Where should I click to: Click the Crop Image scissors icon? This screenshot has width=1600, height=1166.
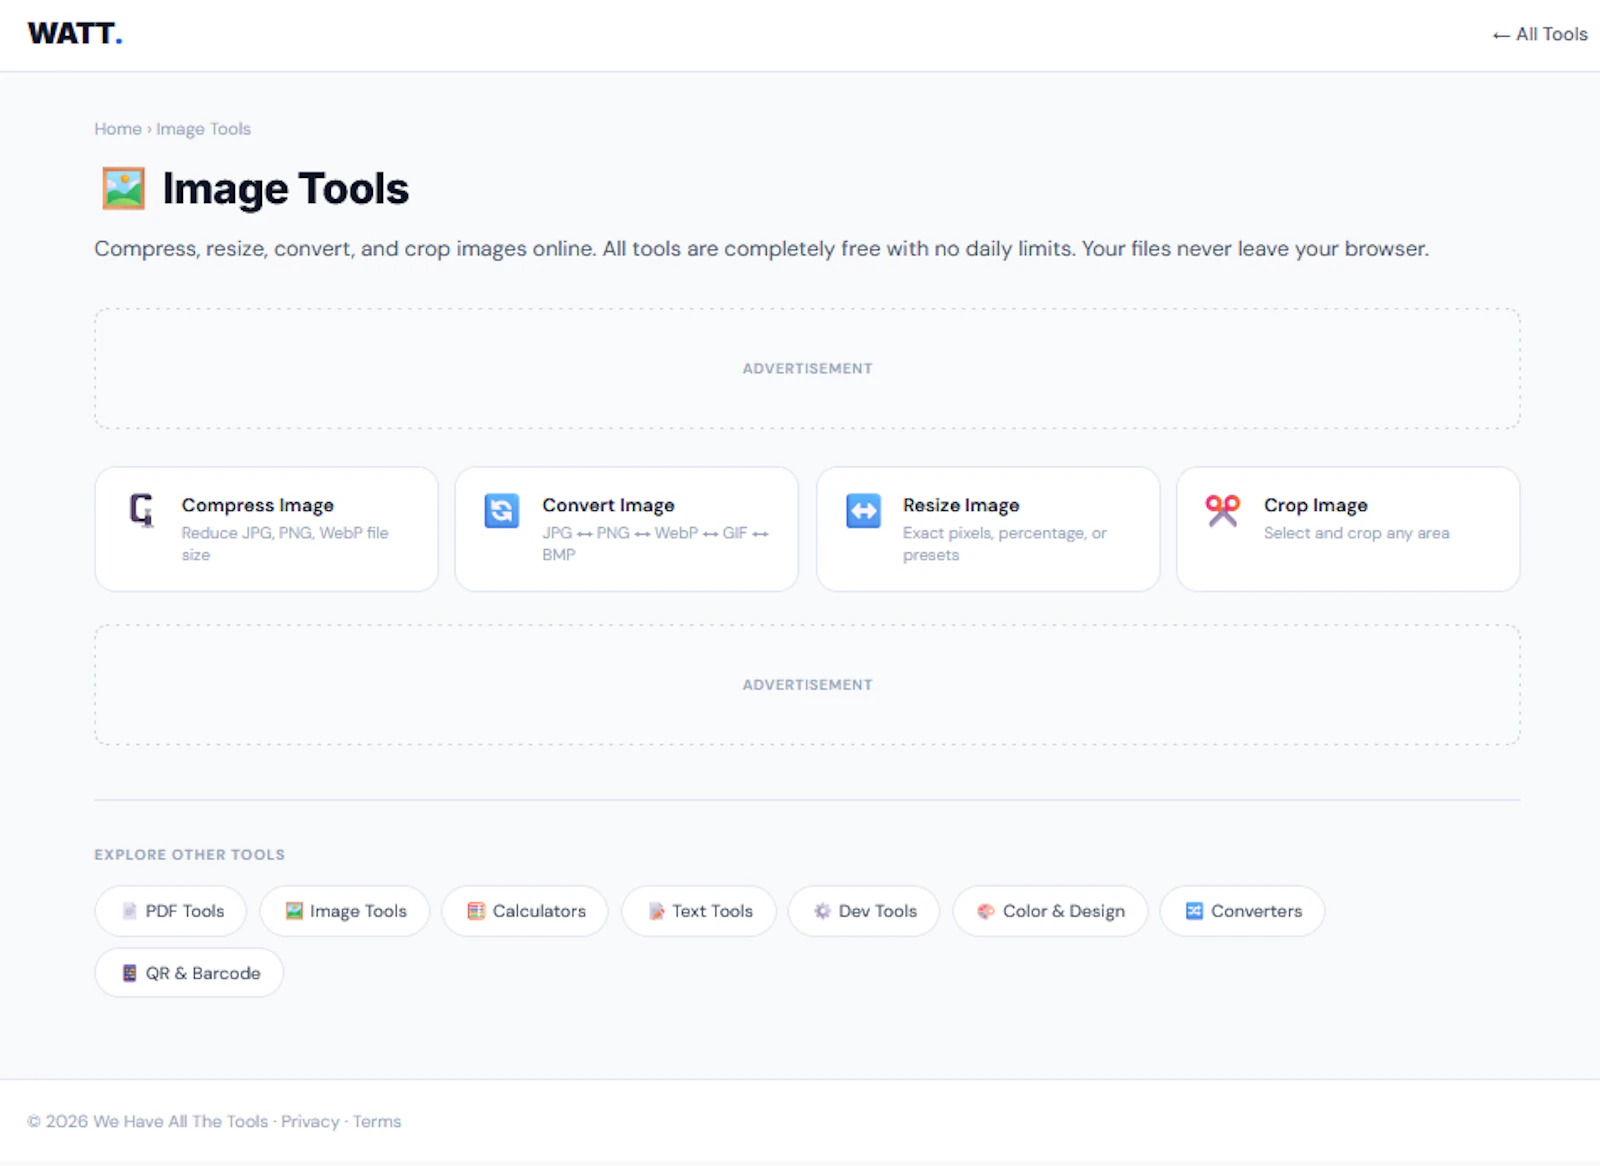(1222, 510)
